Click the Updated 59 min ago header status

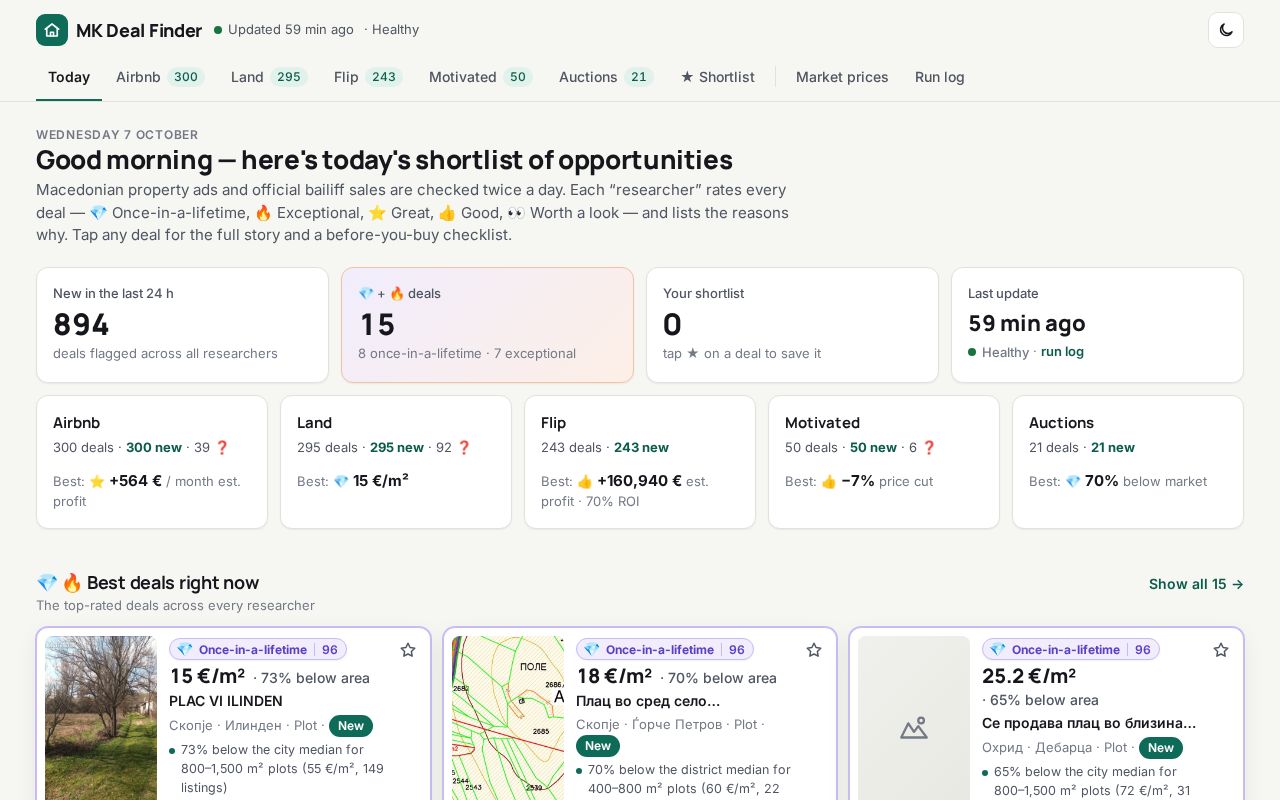click(x=284, y=30)
